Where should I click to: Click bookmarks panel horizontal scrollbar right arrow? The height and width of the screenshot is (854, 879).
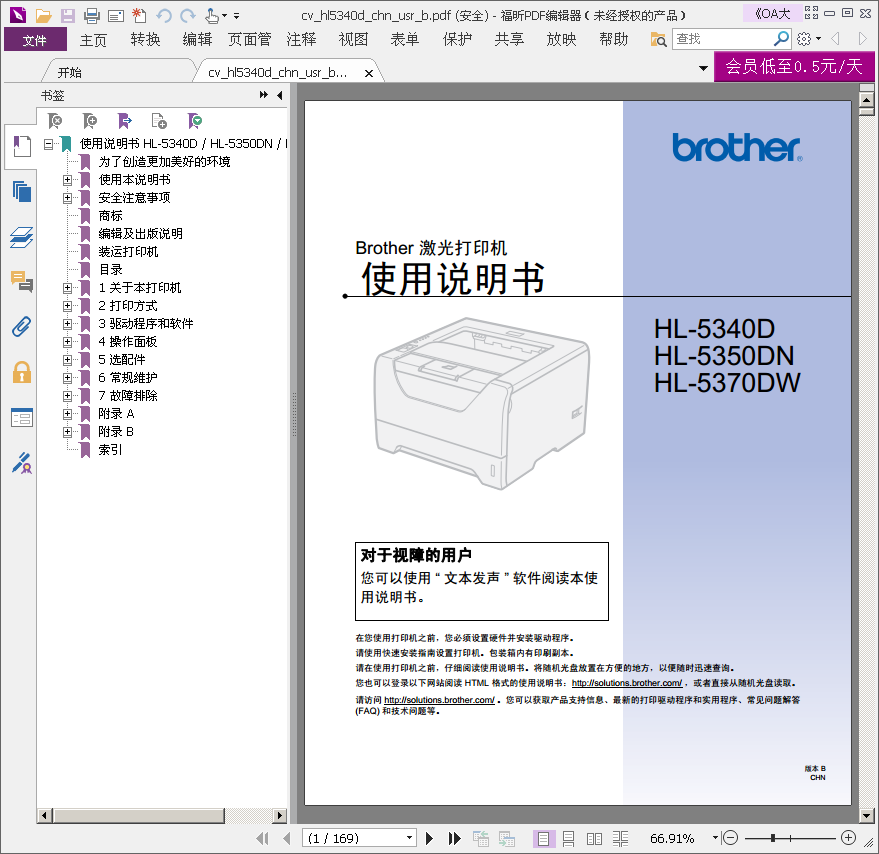click(x=279, y=816)
